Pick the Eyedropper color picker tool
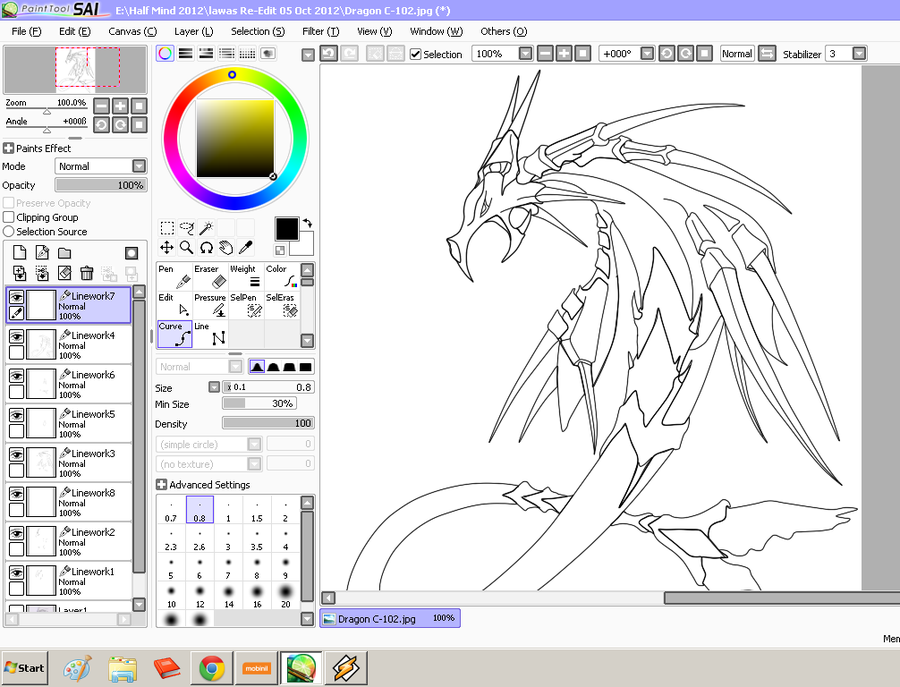The width and height of the screenshot is (900, 687). (x=245, y=247)
